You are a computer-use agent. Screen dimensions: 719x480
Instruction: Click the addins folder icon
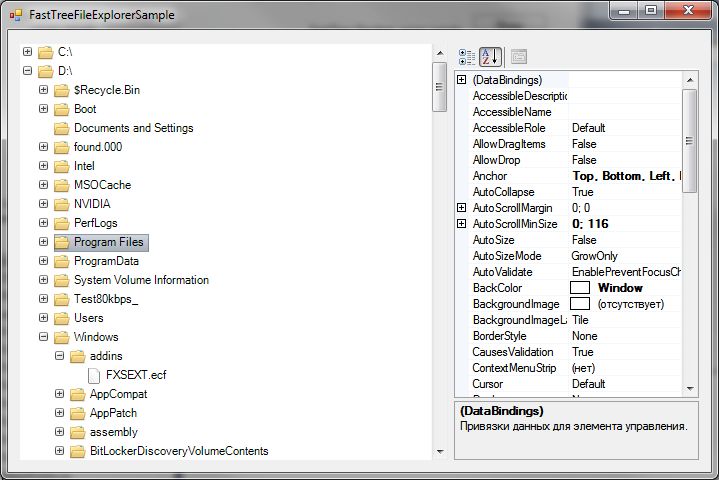pos(77,356)
